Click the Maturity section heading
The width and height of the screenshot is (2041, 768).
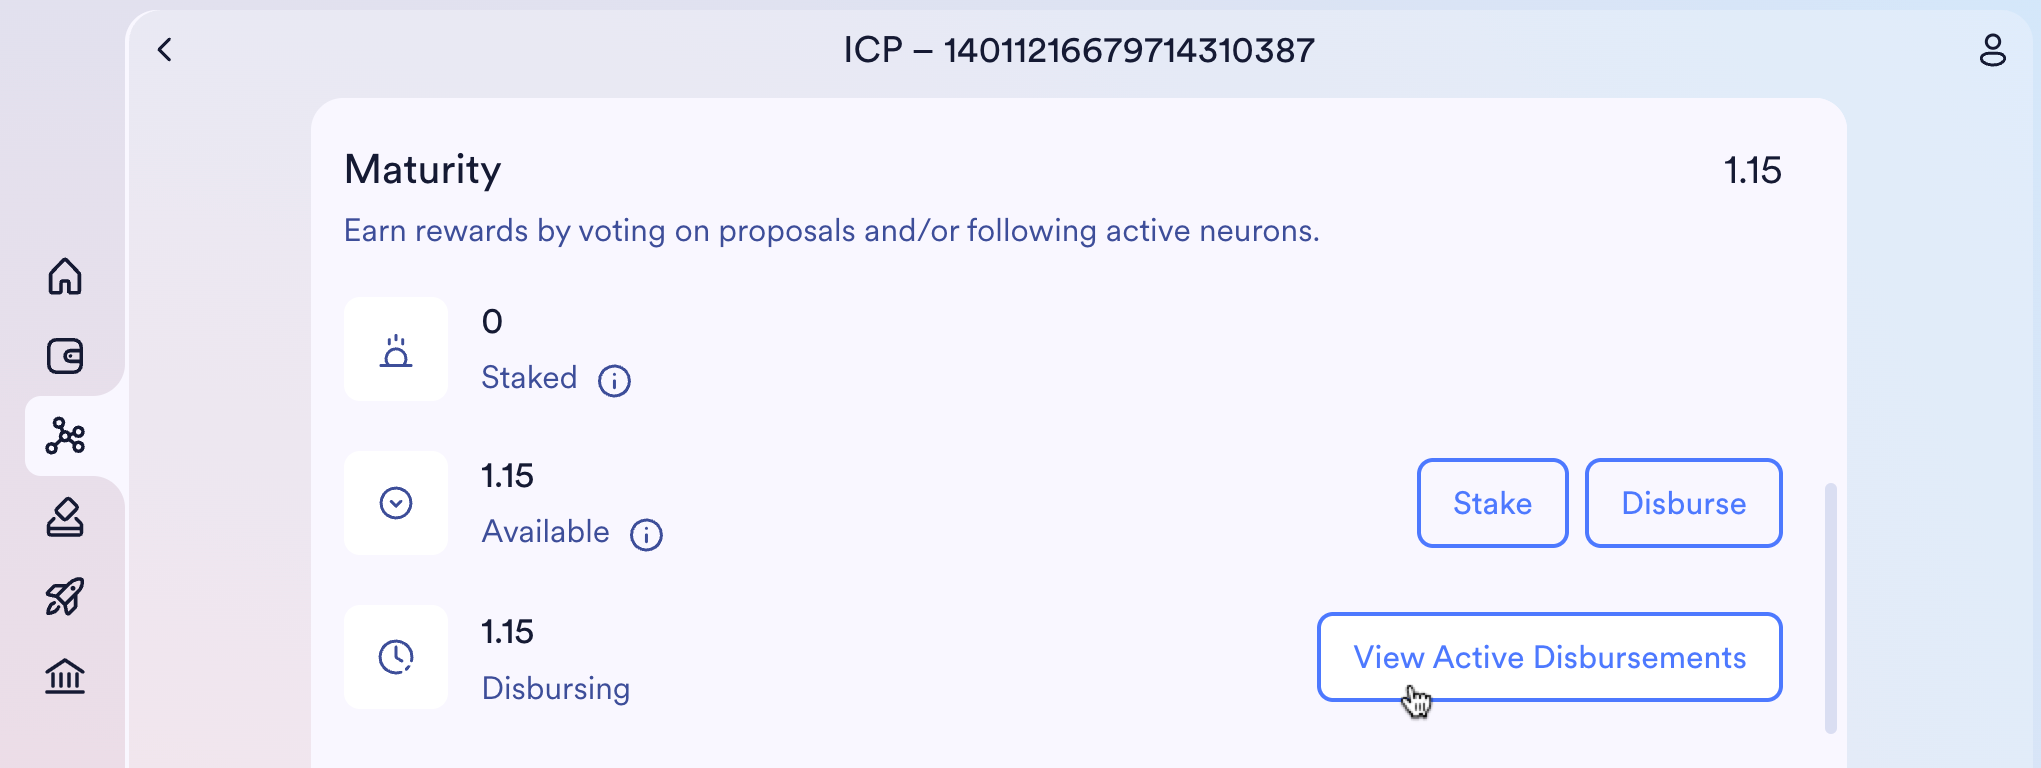(422, 170)
